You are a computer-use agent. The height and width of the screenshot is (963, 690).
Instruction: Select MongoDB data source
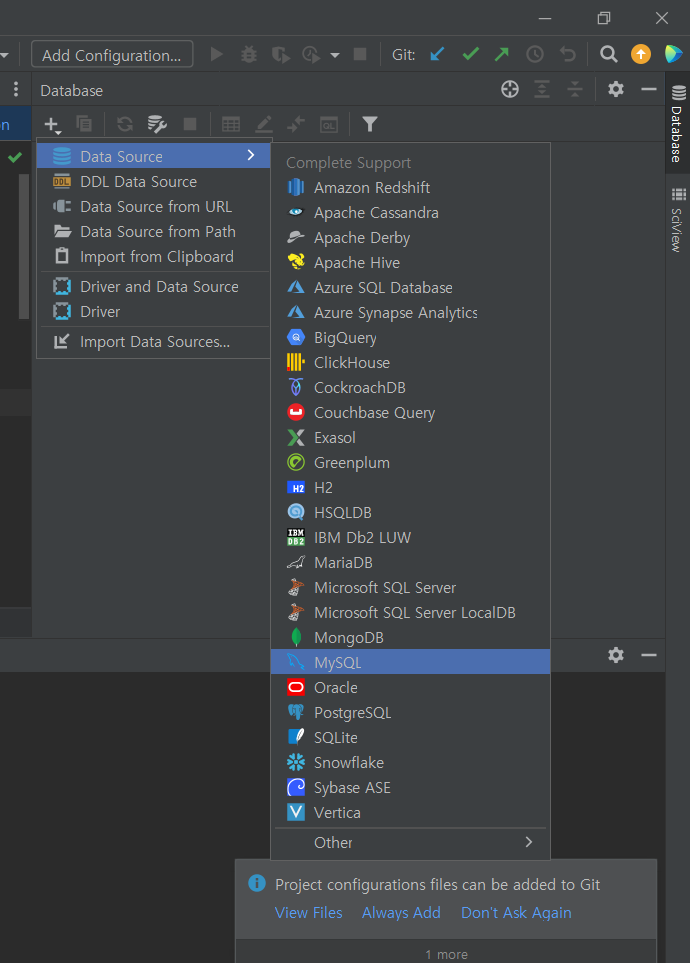pyautogui.click(x=410, y=637)
